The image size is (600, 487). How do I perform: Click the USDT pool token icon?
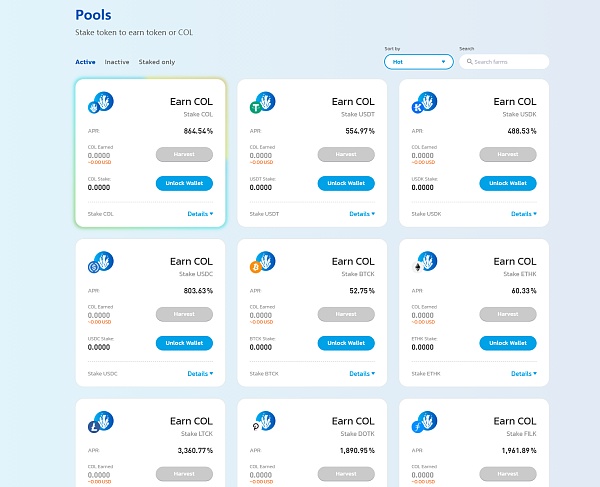[x=262, y=103]
